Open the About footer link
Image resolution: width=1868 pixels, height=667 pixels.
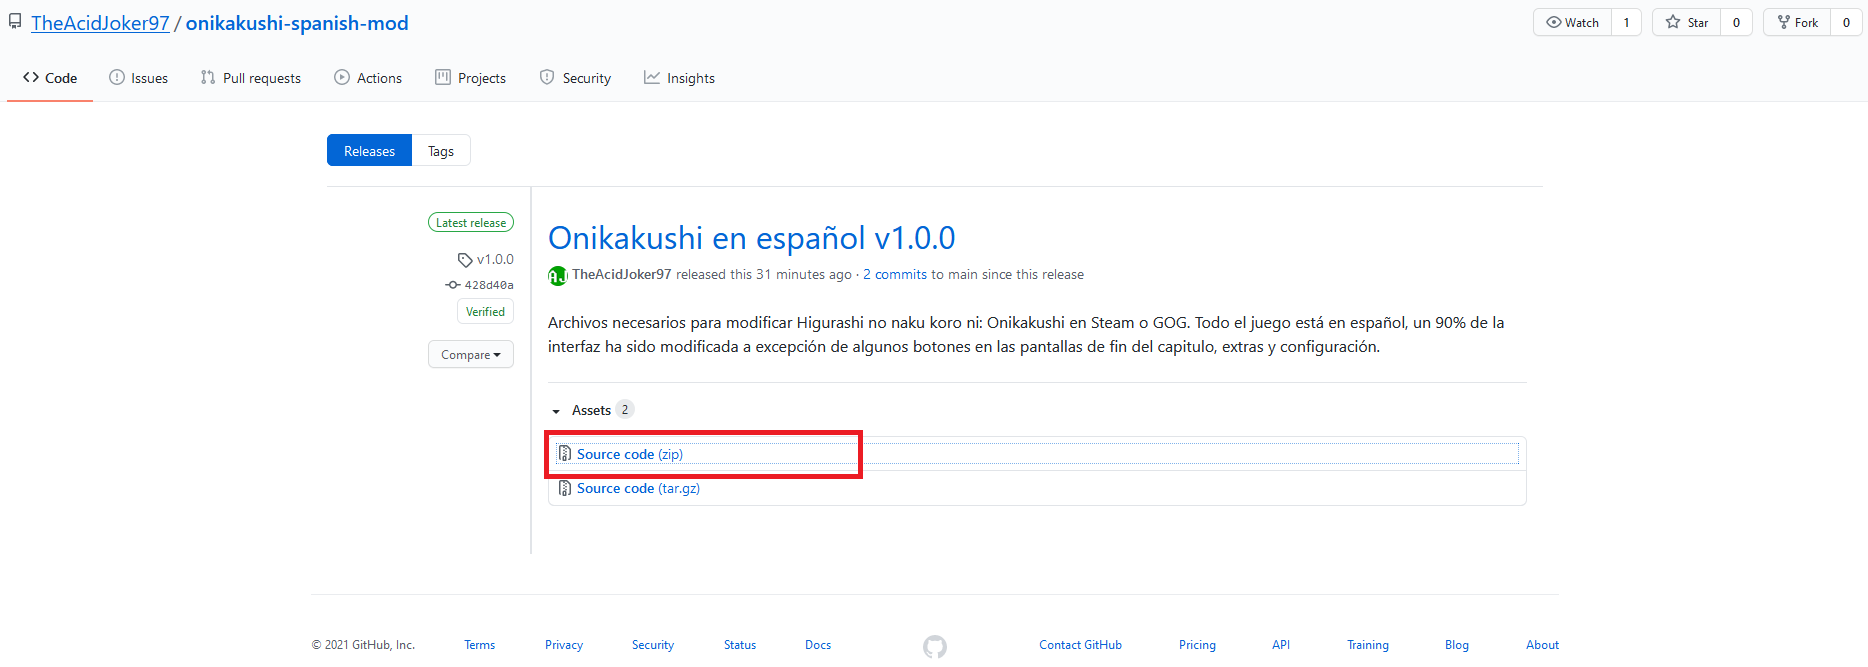(1542, 645)
